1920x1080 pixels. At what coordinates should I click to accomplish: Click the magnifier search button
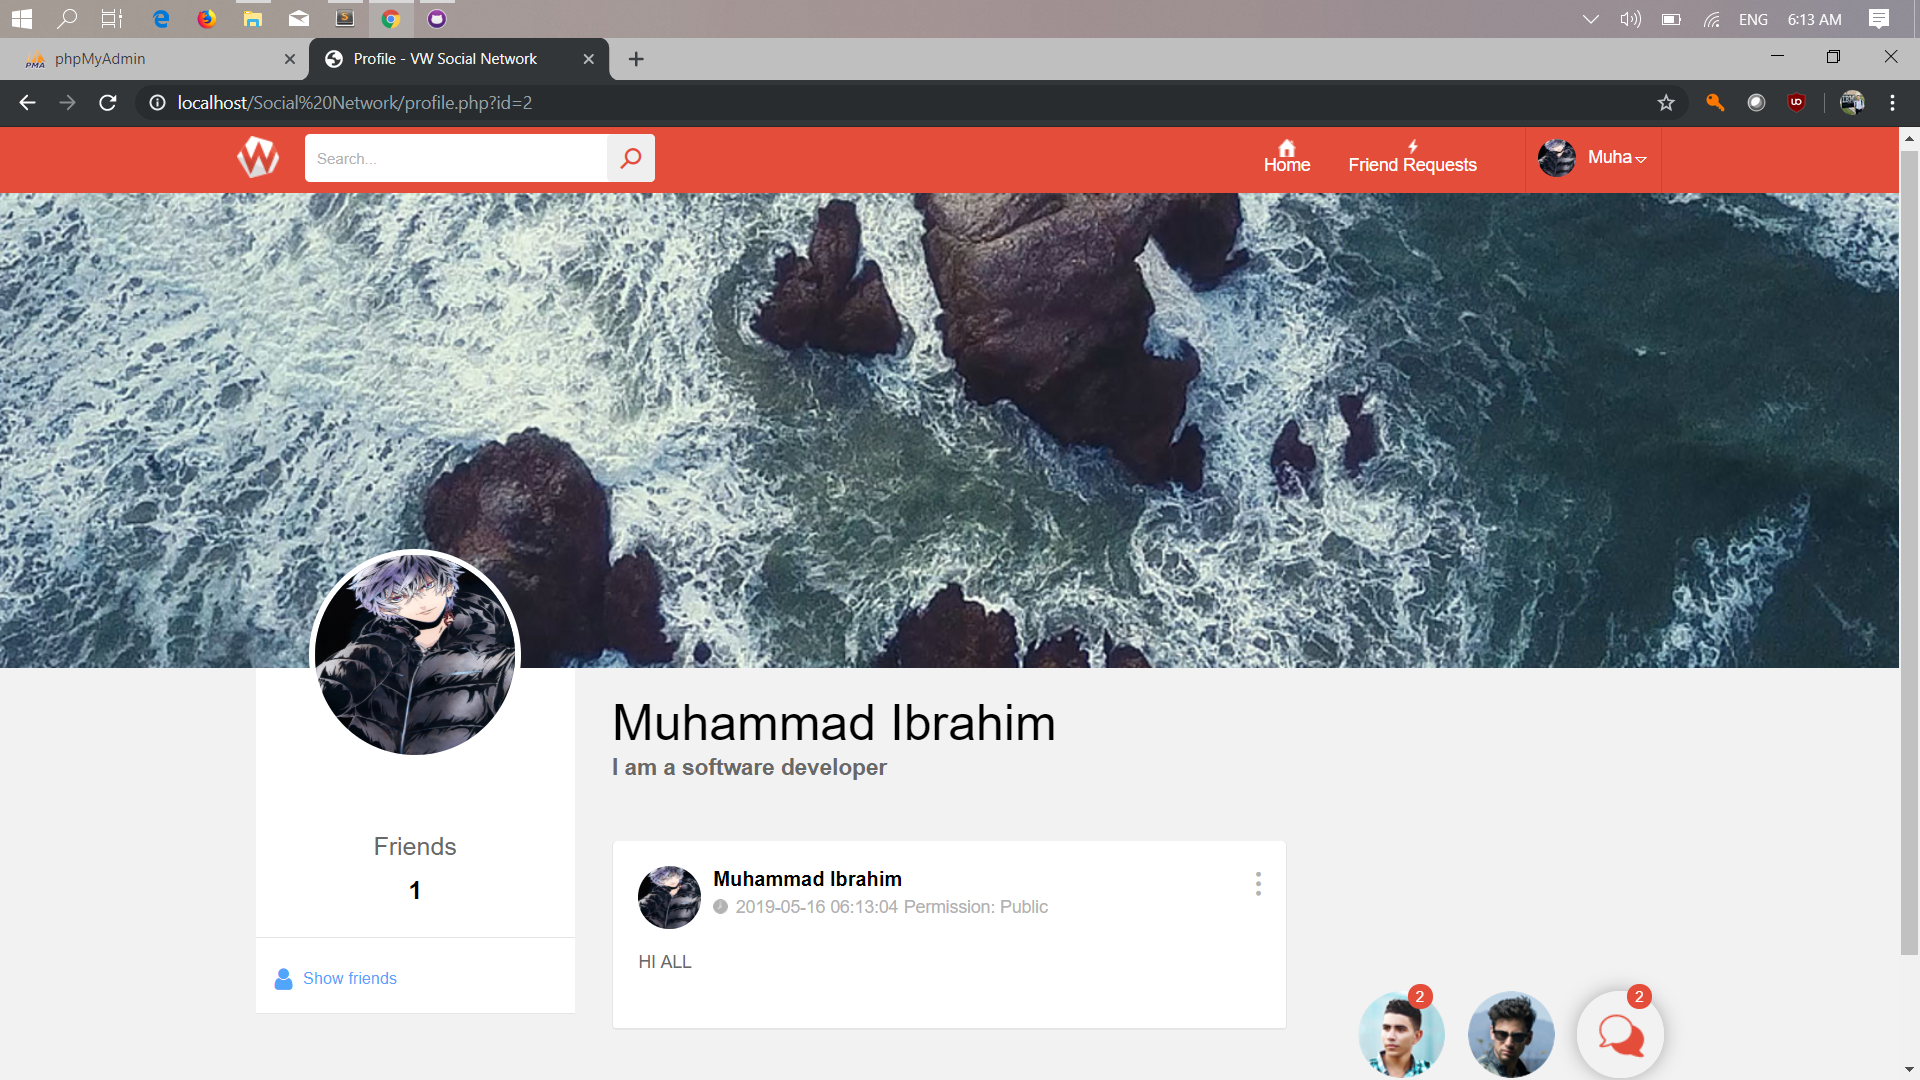pos(630,157)
